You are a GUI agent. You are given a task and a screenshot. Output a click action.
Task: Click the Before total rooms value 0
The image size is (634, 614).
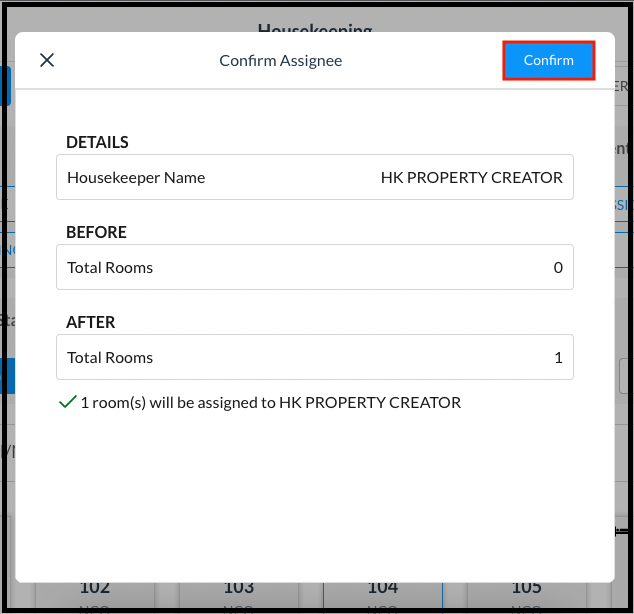(x=558, y=267)
